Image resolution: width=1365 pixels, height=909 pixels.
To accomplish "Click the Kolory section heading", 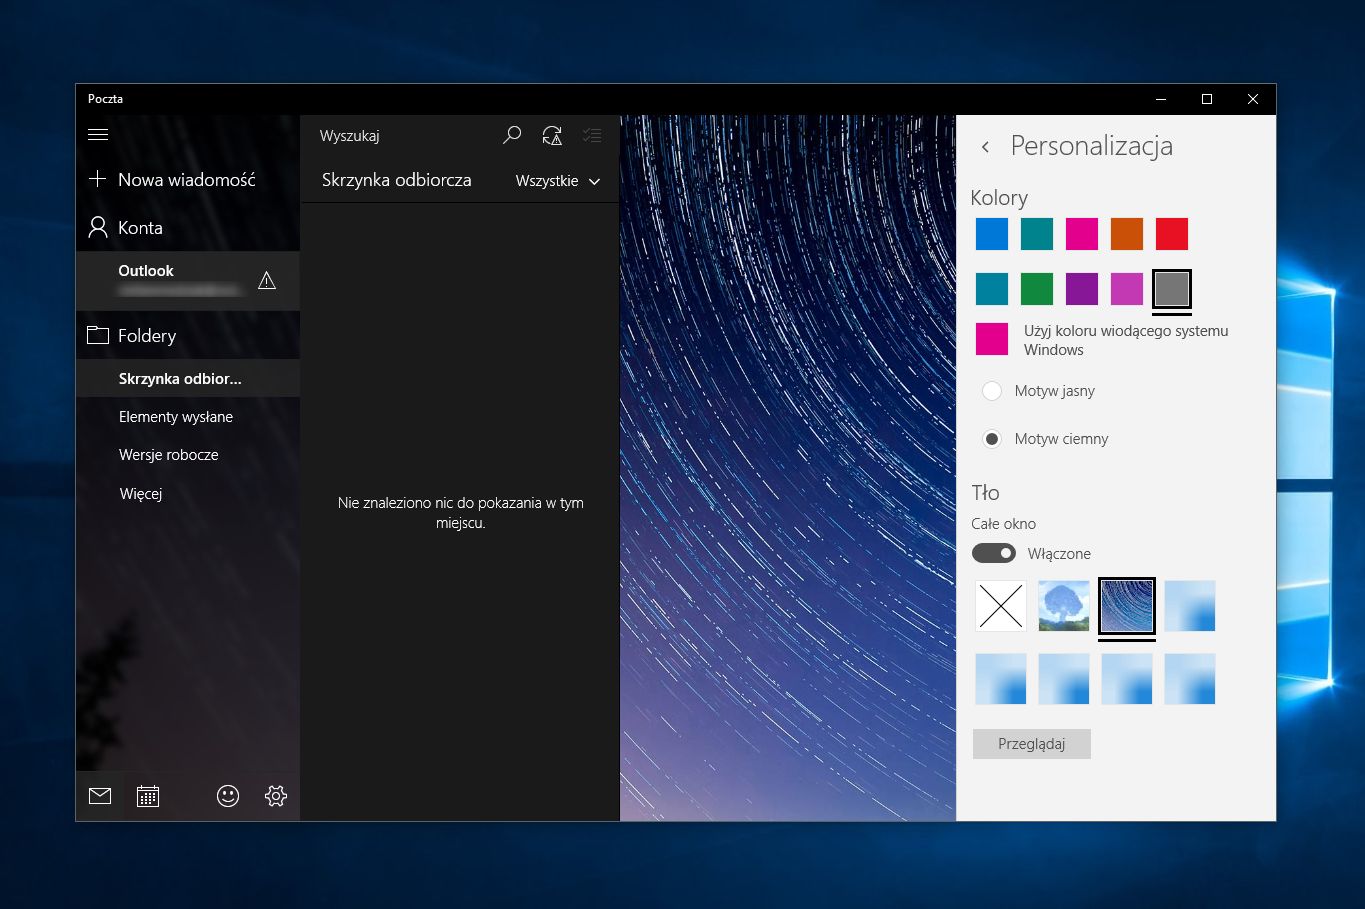I will coord(999,198).
